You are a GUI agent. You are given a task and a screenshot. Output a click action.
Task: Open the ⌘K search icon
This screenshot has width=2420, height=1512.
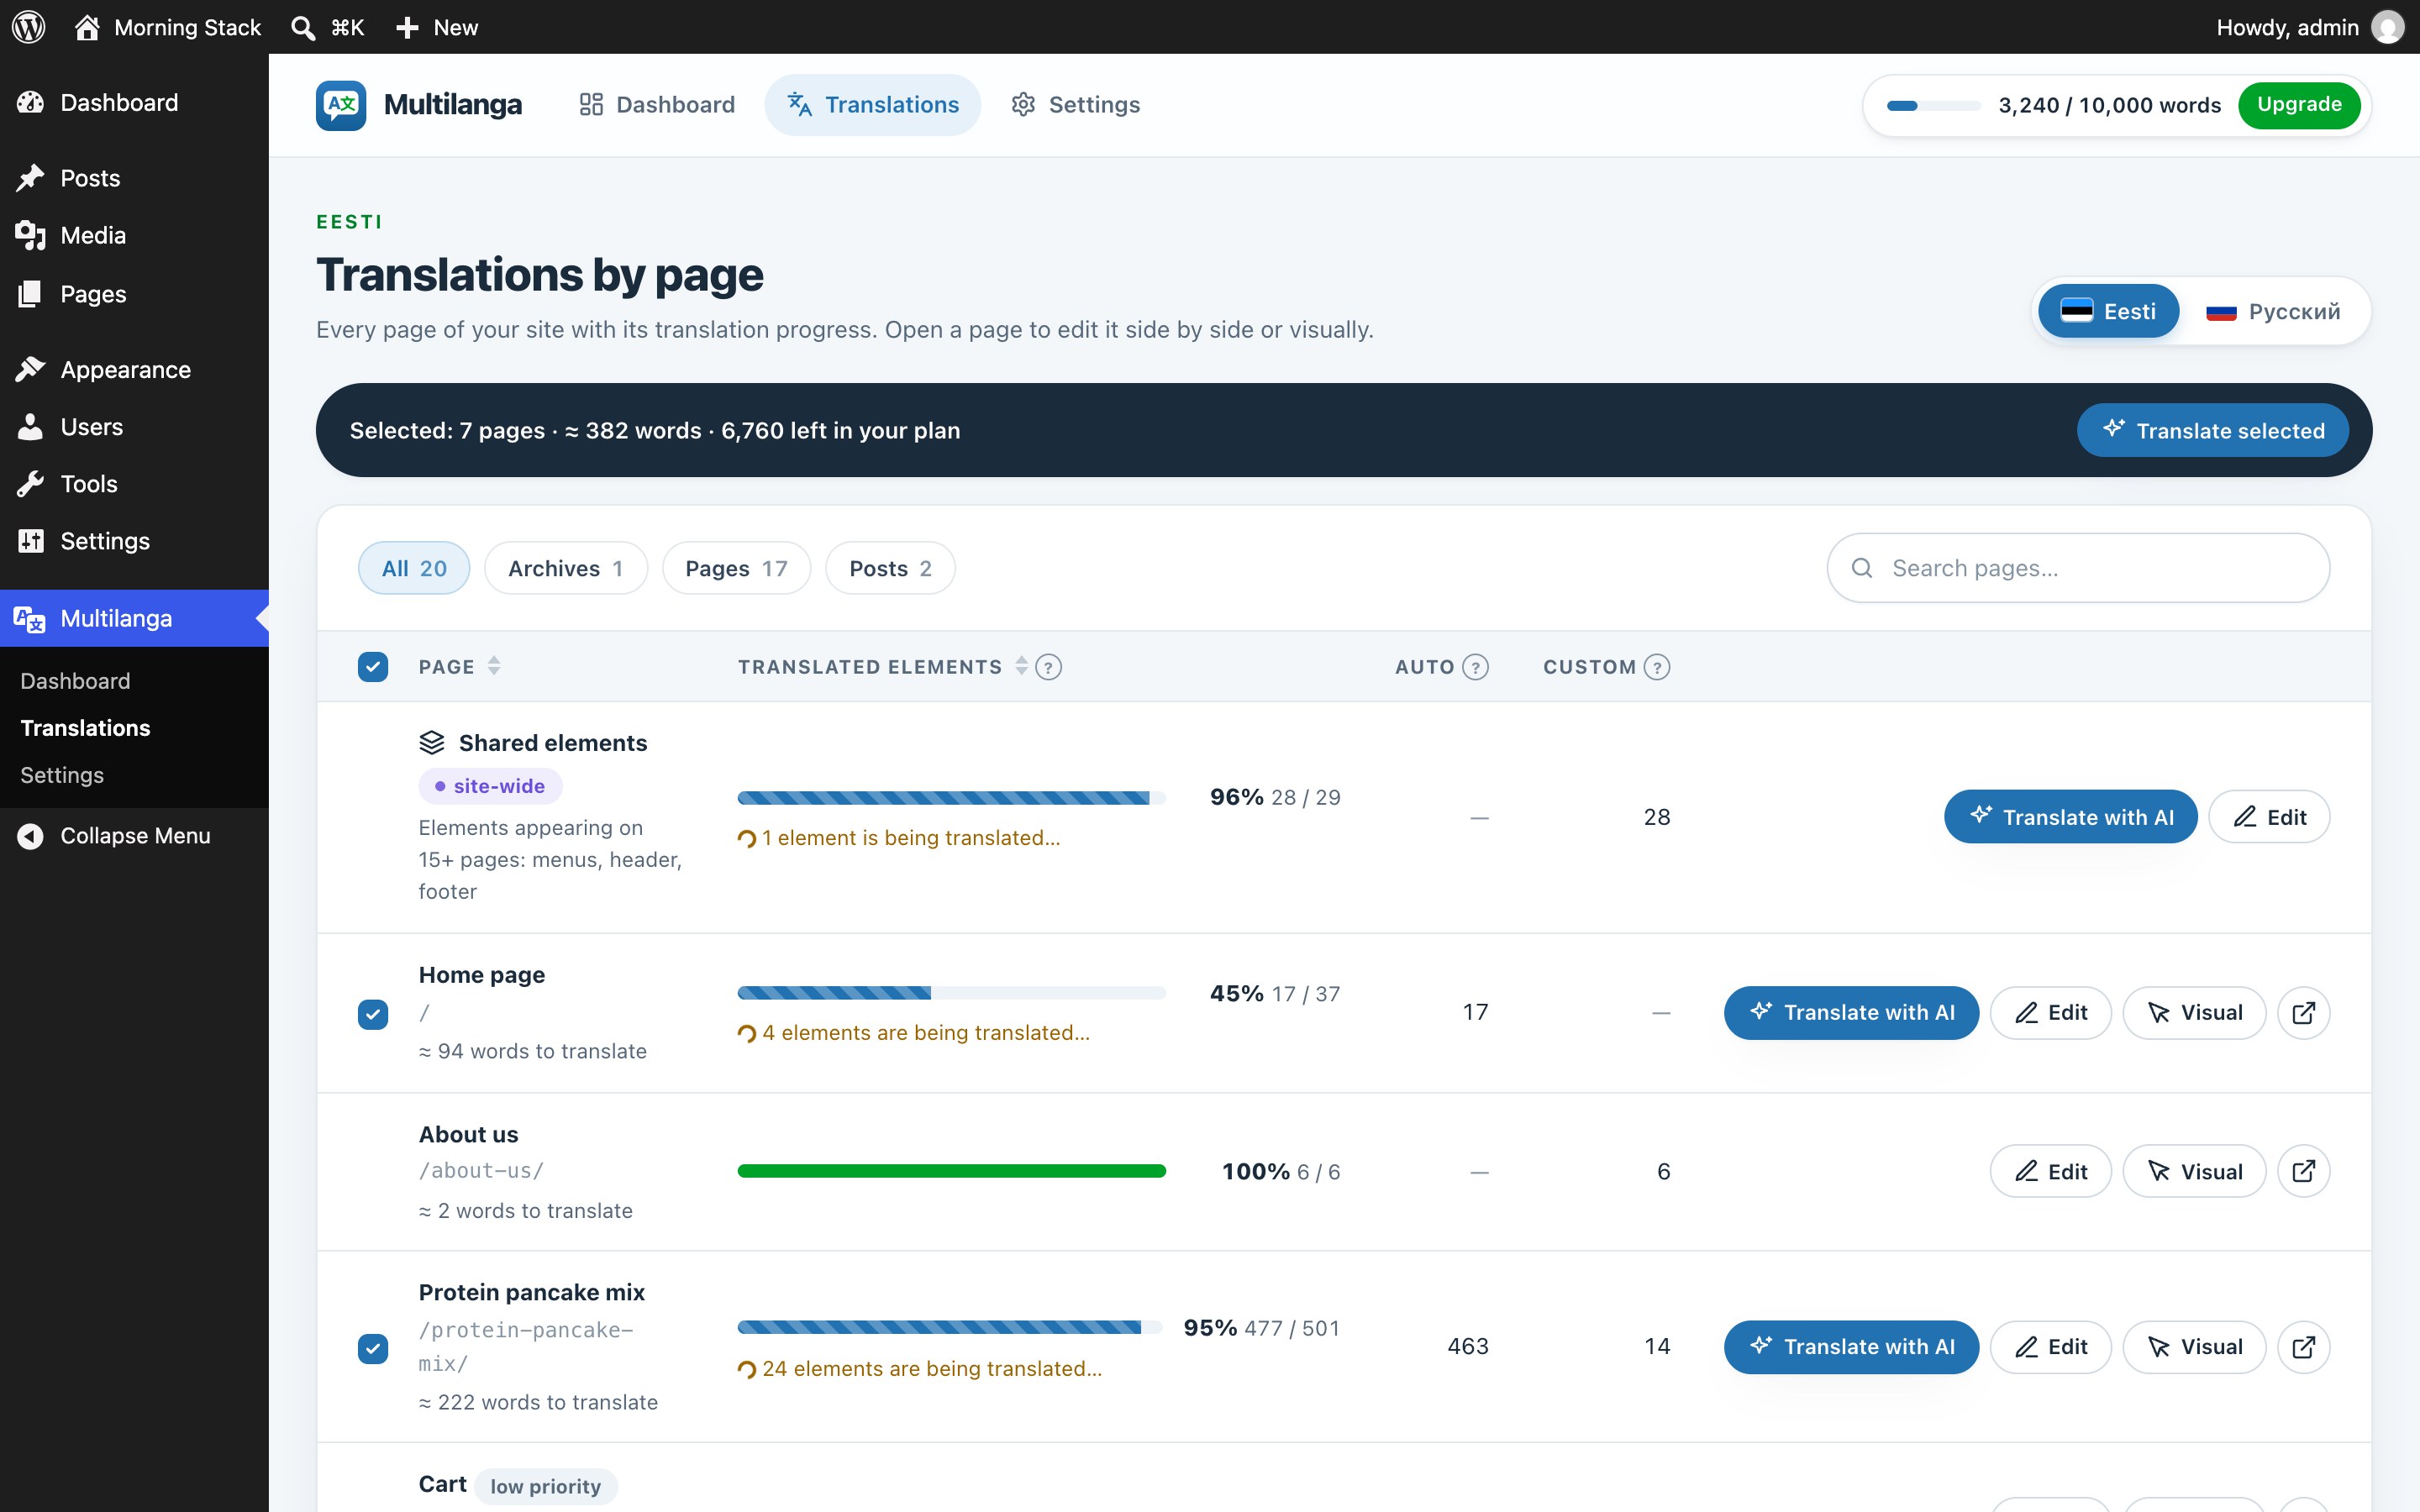tap(303, 27)
